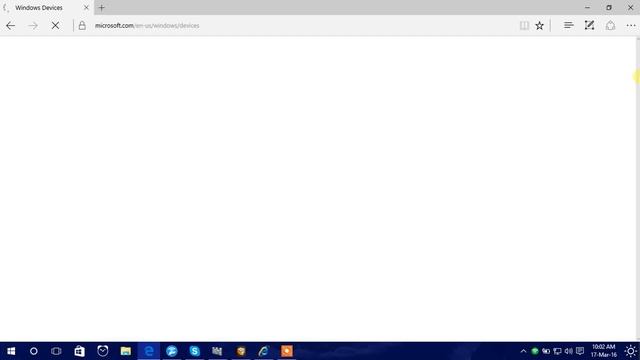This screenshot has width=640, height=360.
Task: Open network settings tray icon
Action: pos(557,351)
